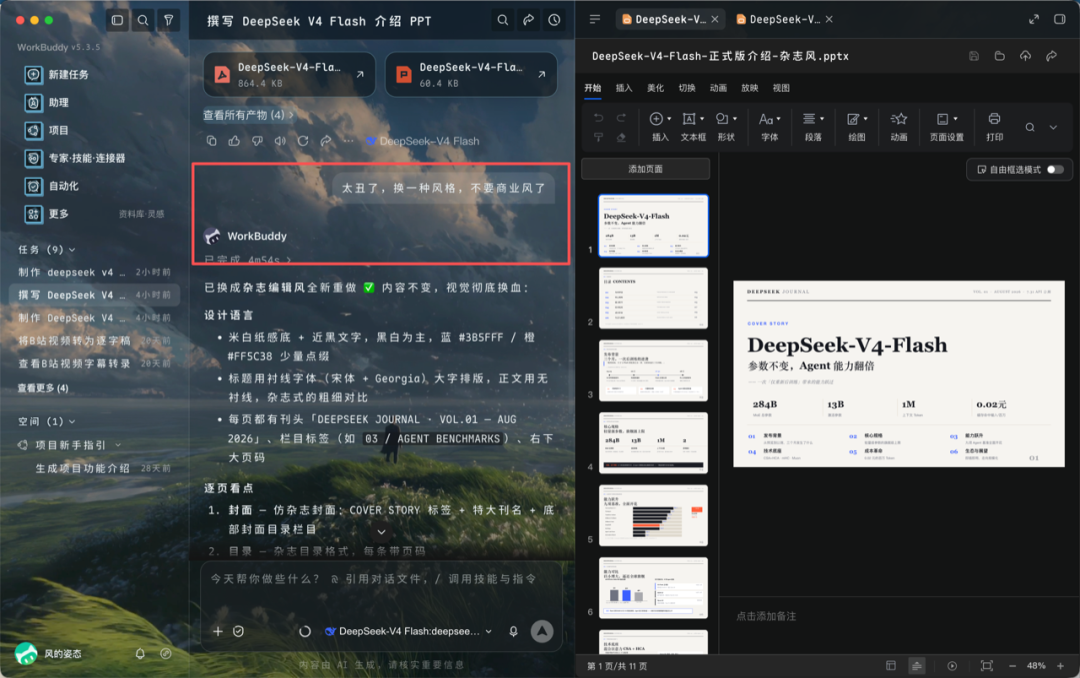Viewport: 1080px width, 678px height.
Task: Click the 添加页面 button
Action: click(645, 169)
